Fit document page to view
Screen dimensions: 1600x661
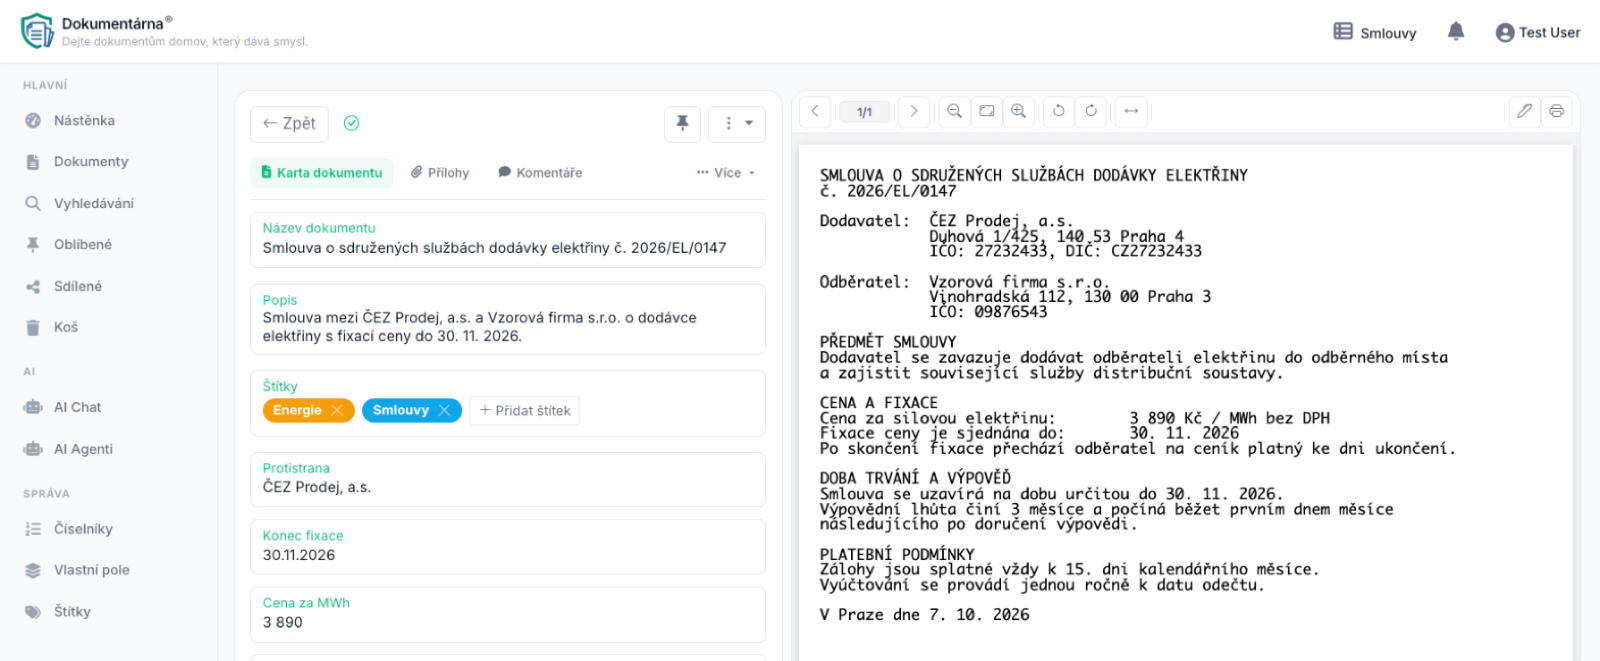(x=987, y=111)
